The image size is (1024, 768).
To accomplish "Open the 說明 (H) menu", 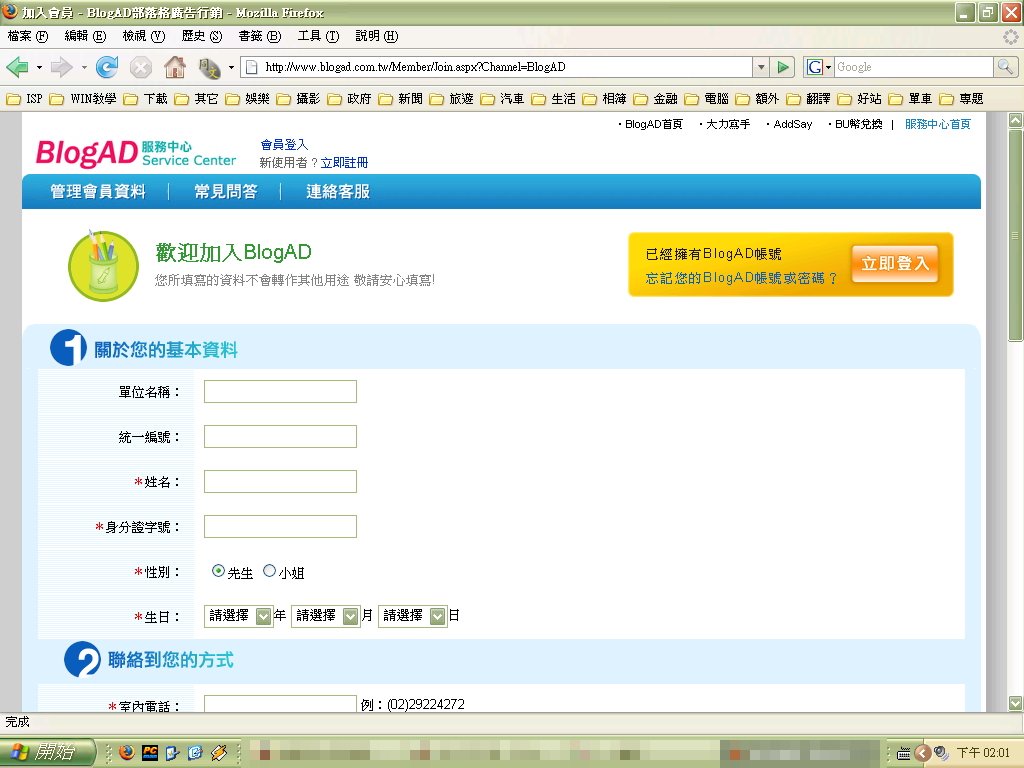I will (377, 36).
